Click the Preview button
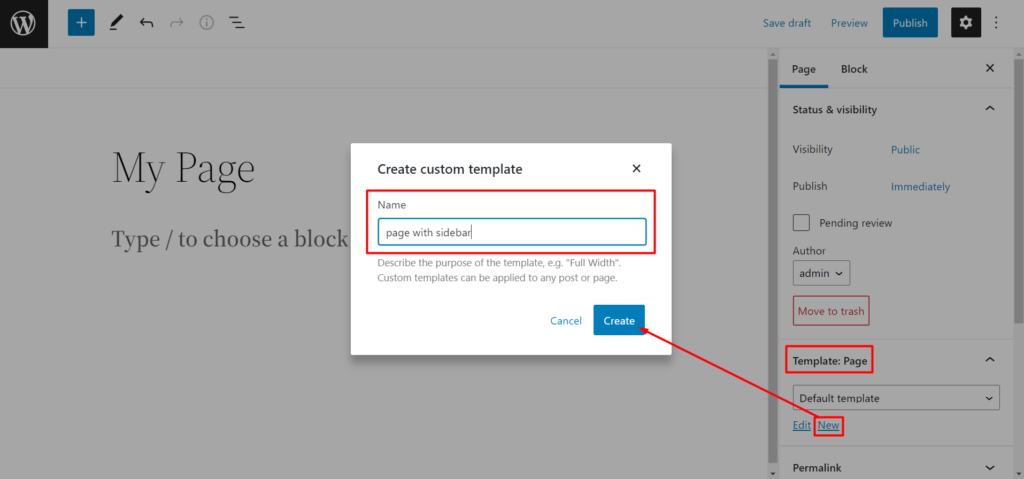This screenshot has width=1024, height=479. pos(849,23)
